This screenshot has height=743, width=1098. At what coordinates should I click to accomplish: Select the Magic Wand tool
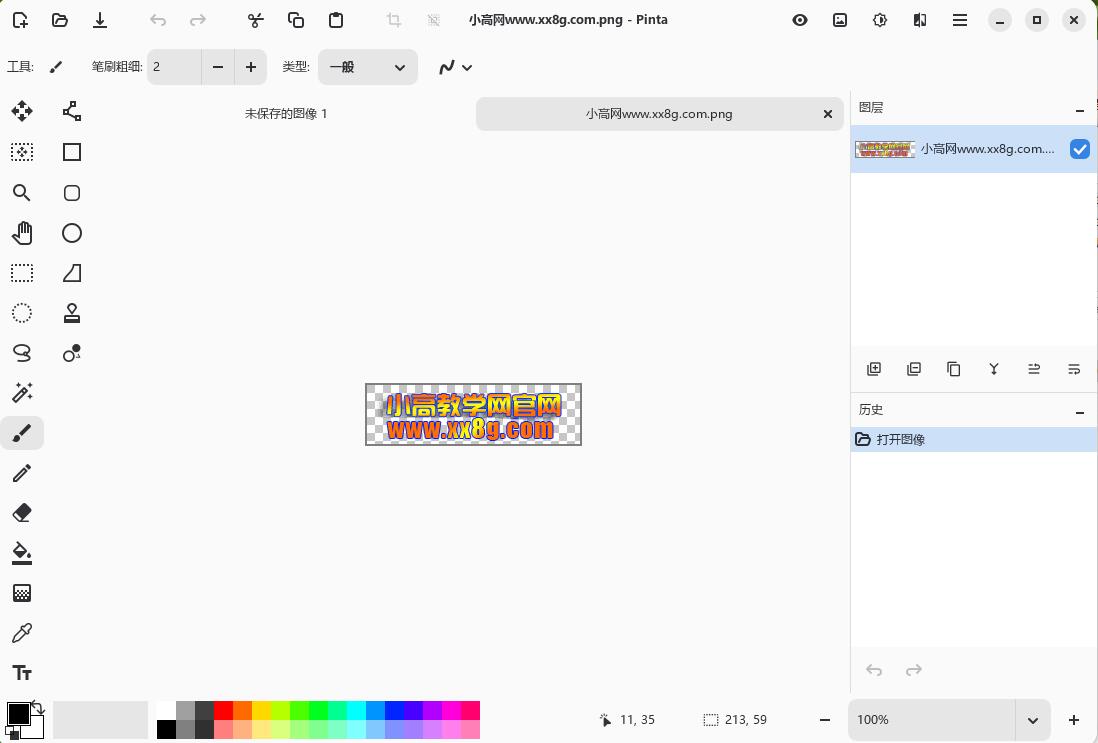22,393
